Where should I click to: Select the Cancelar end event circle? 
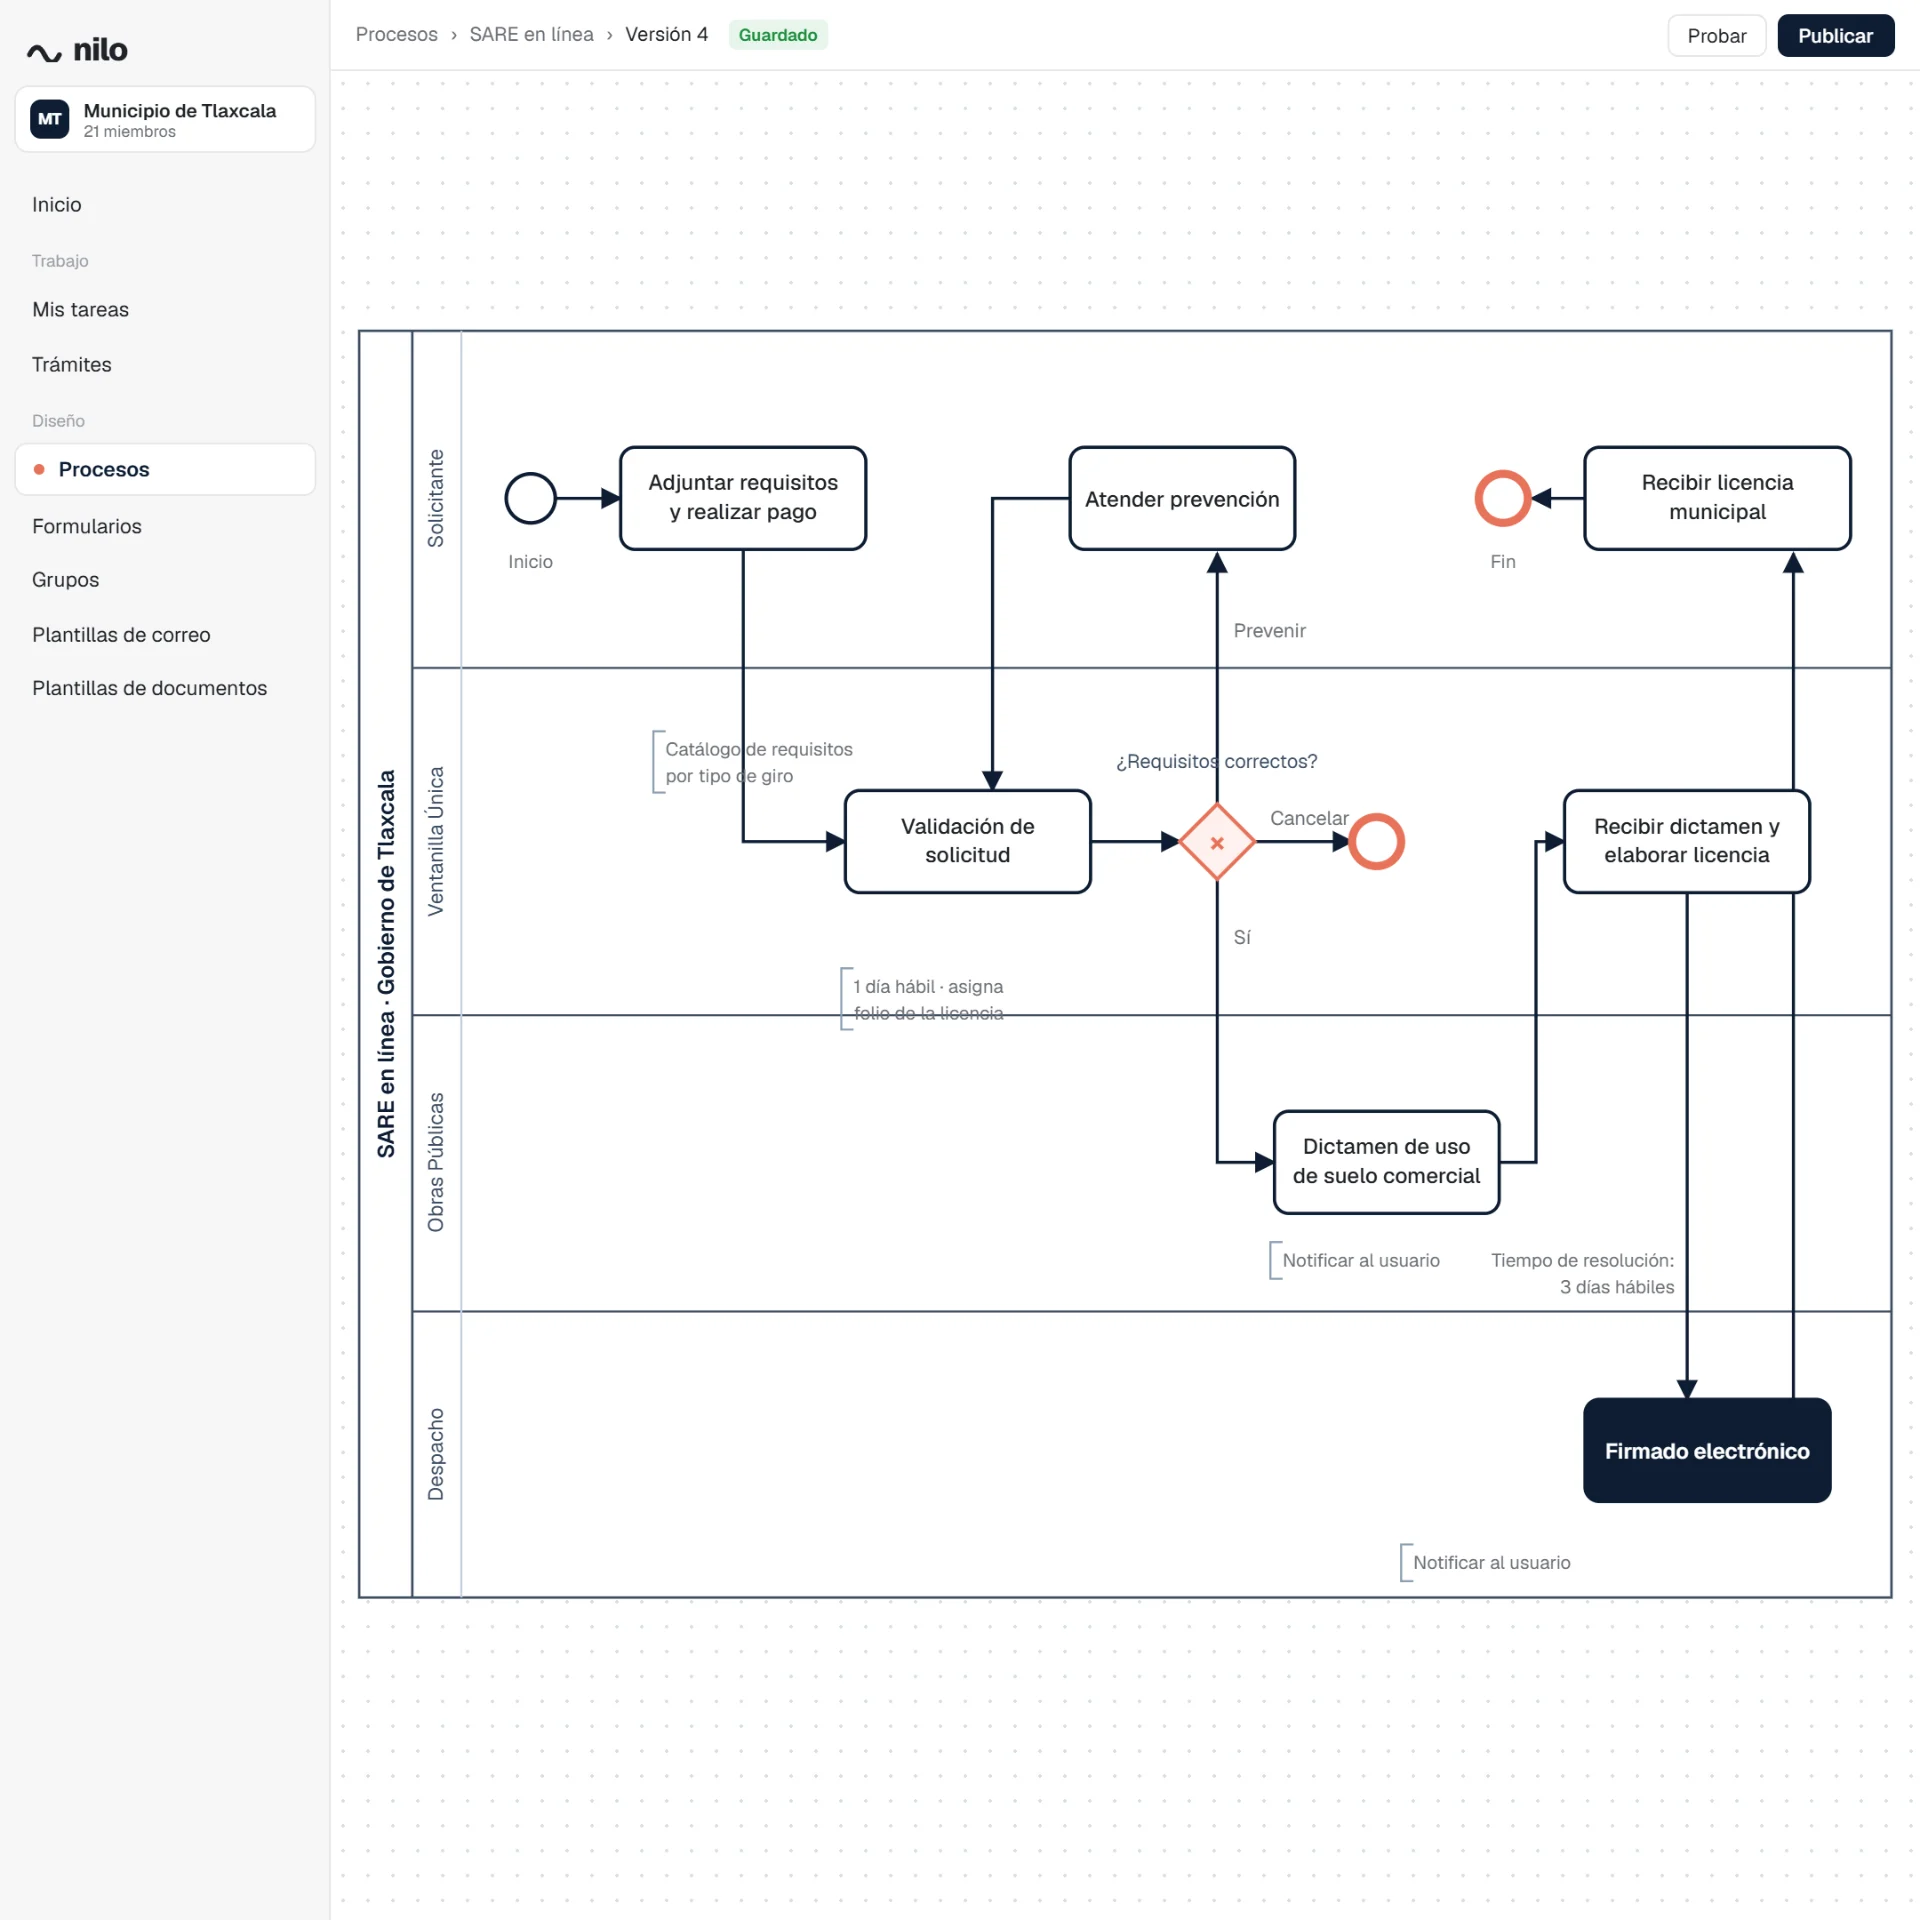pos(1376,842)
